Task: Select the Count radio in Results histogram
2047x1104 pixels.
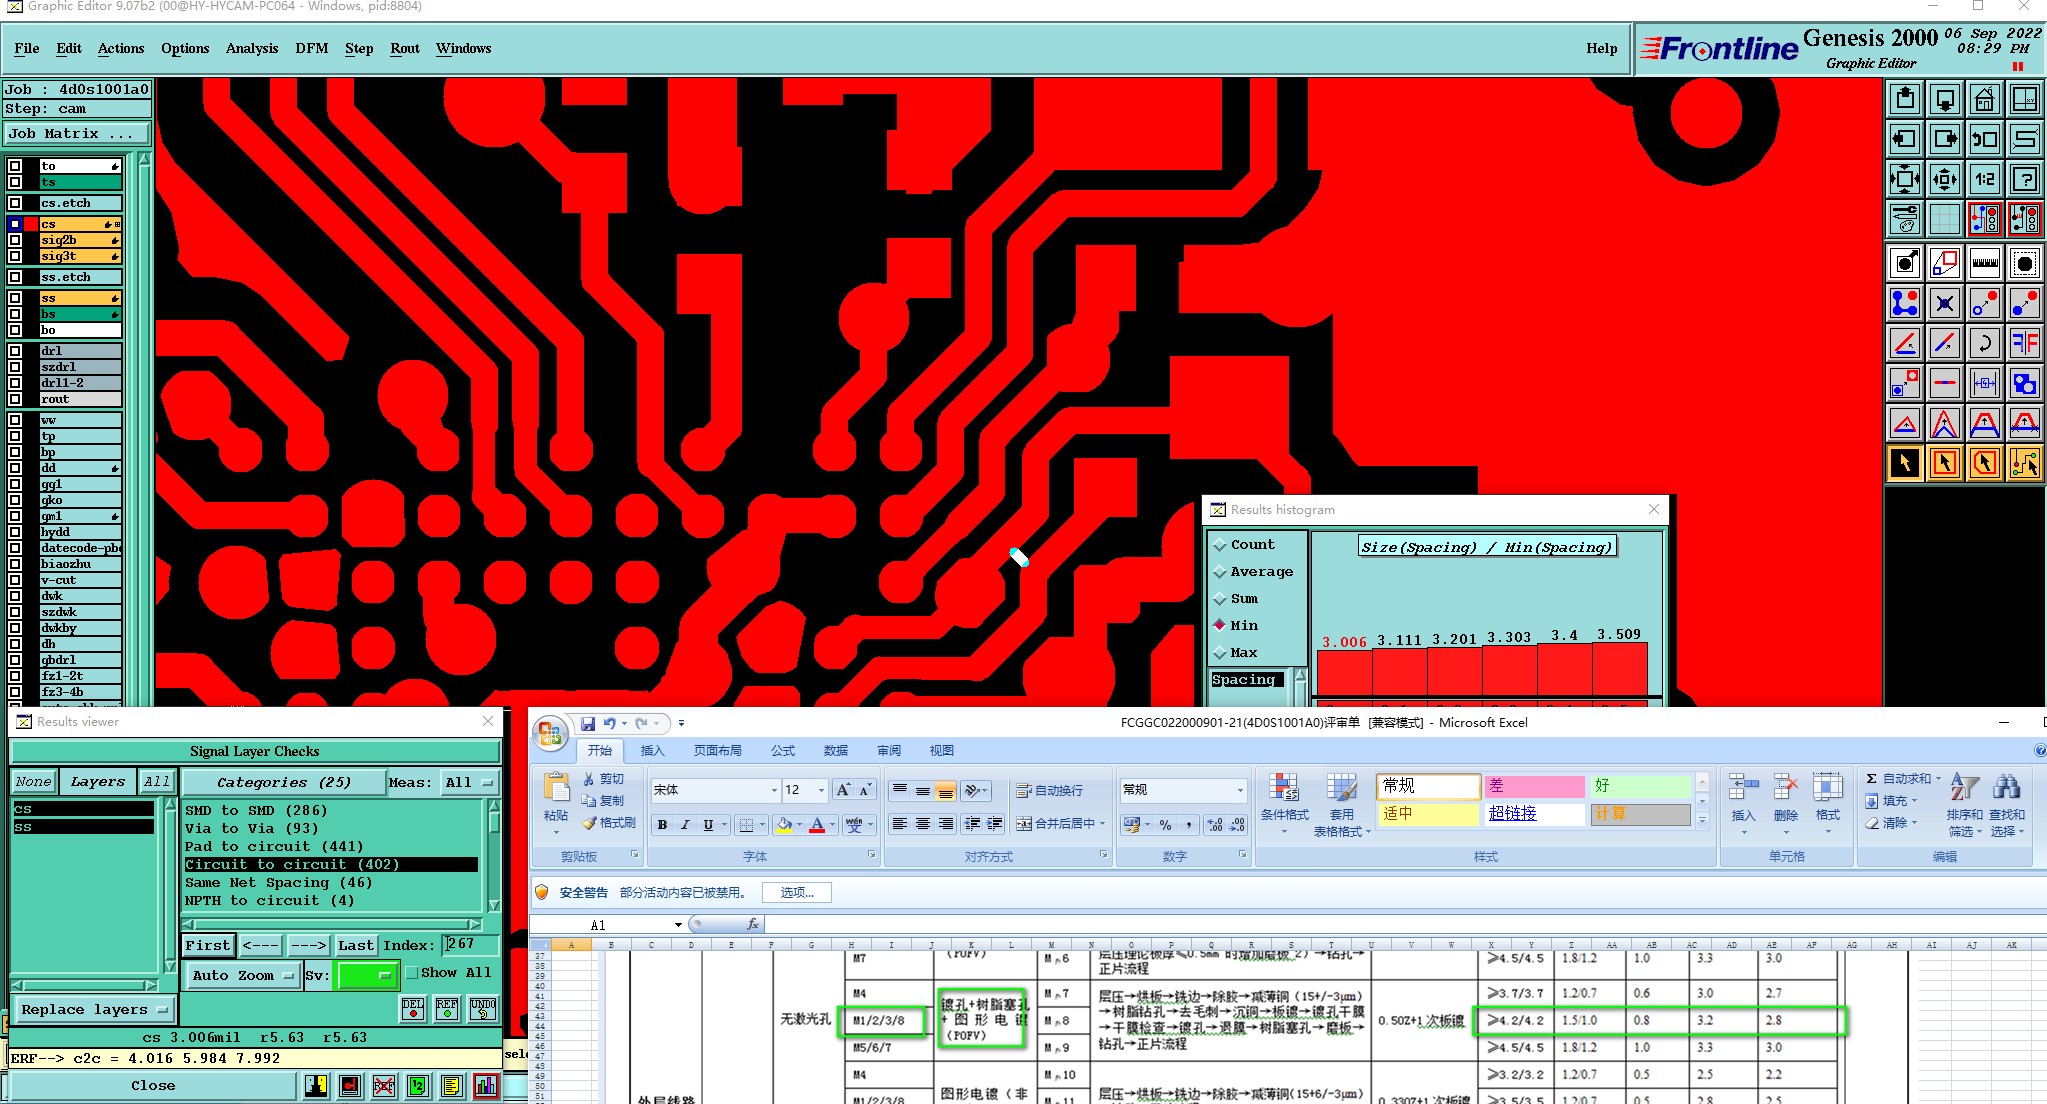Action: click(1219, 545)
